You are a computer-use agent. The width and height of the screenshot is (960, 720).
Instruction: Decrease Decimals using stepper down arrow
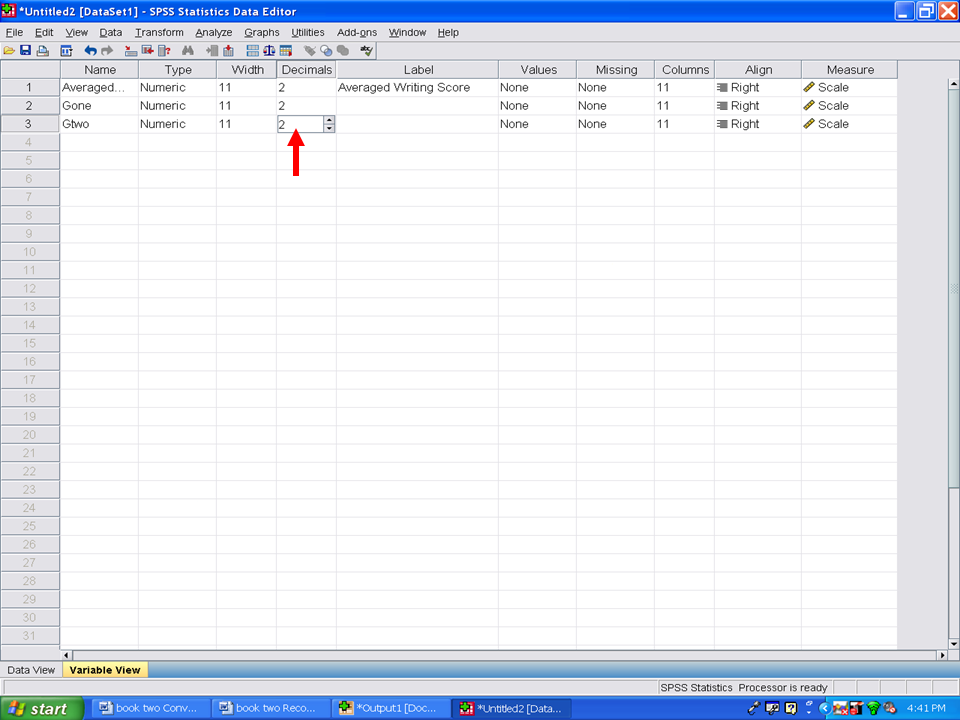329,128
